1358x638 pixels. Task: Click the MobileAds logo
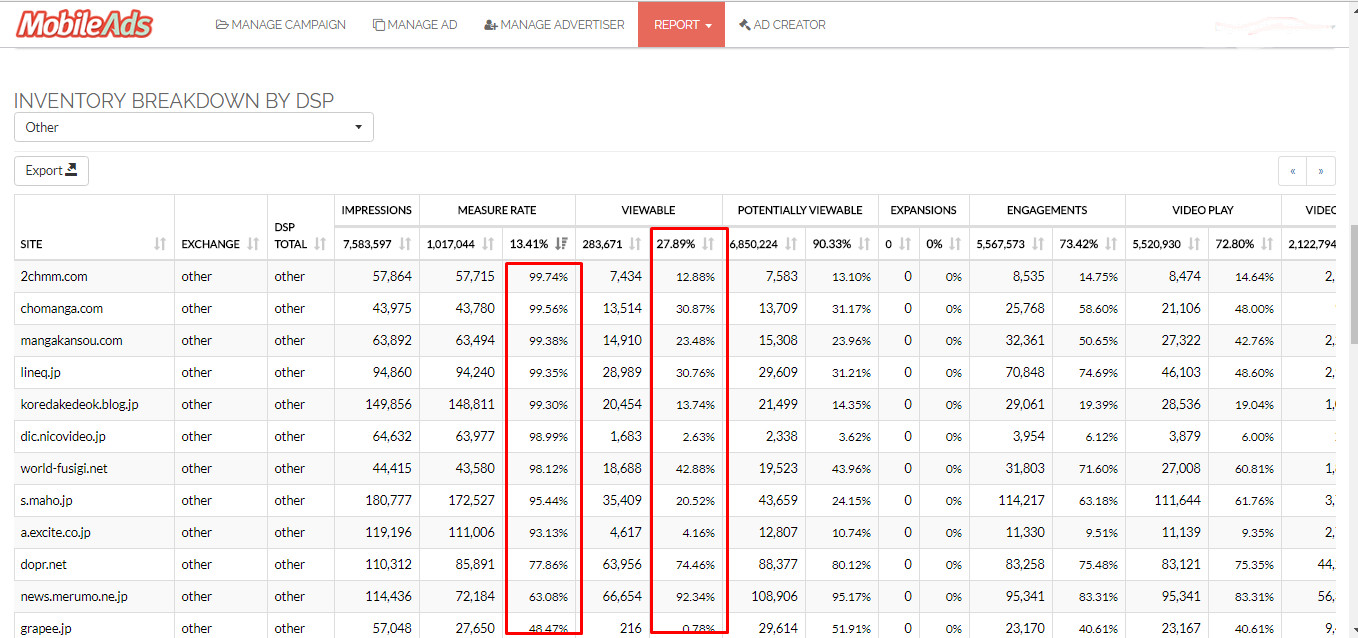[84, 24]
